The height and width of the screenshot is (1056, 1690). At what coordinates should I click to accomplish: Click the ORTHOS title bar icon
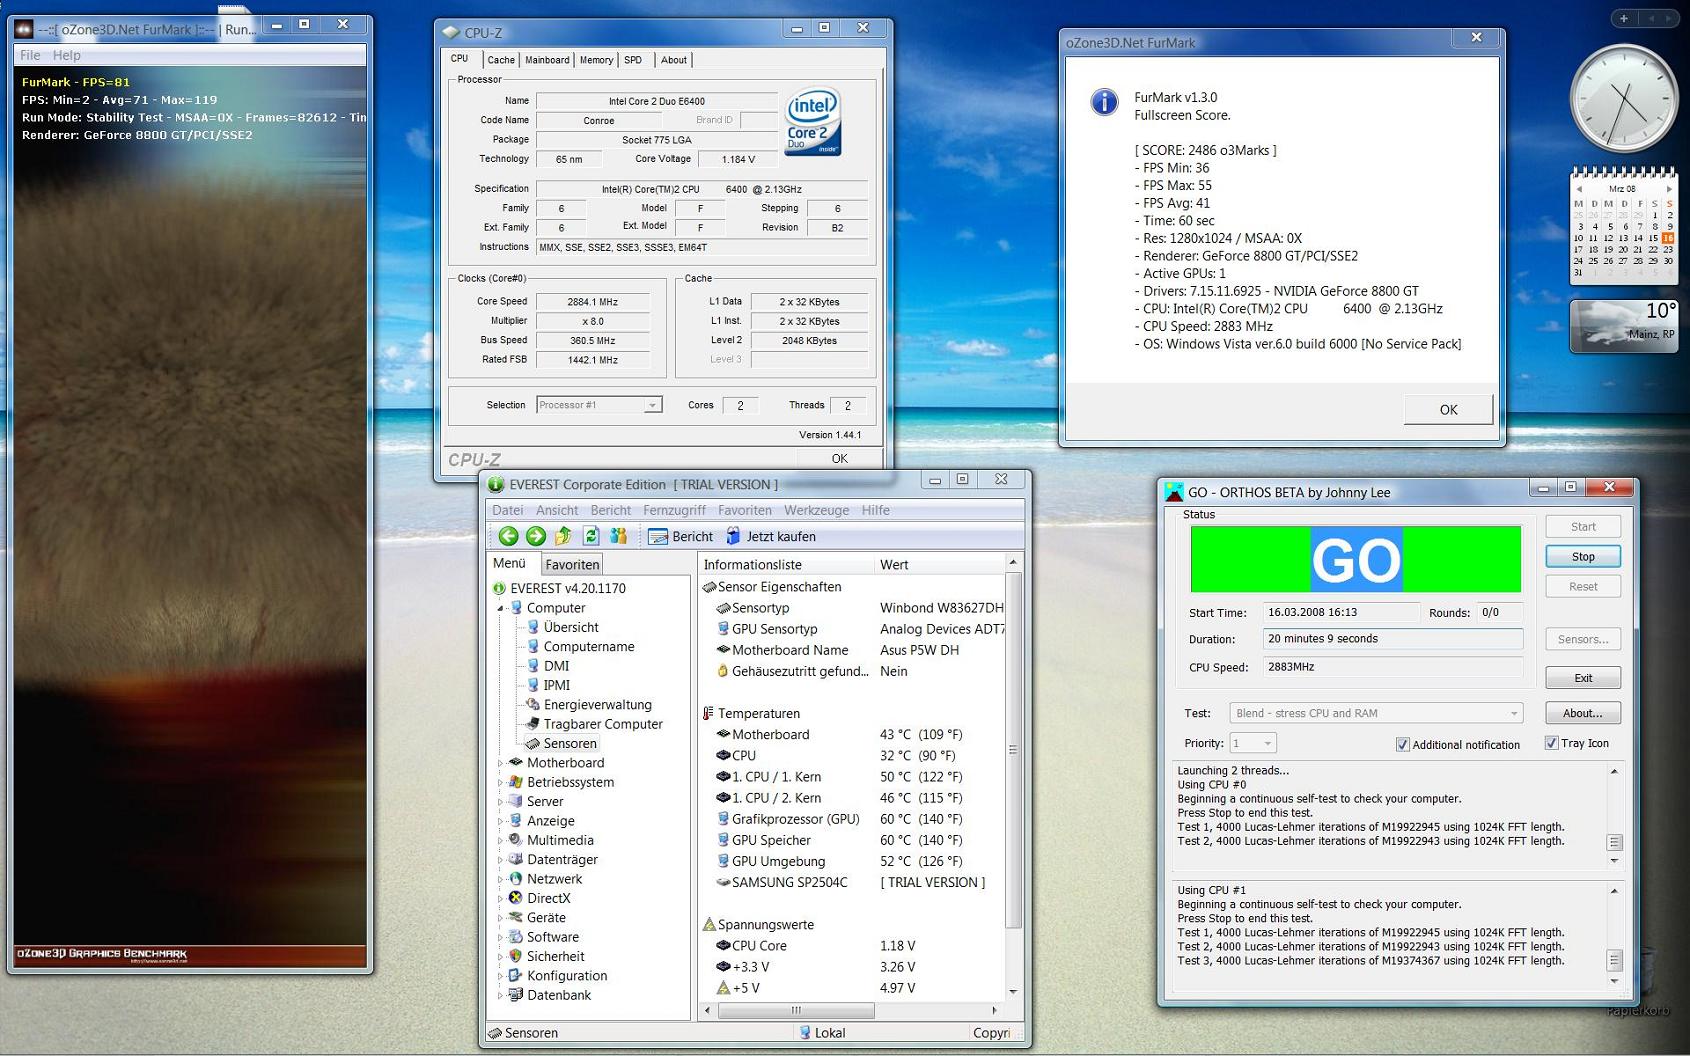coord(1174,492)
